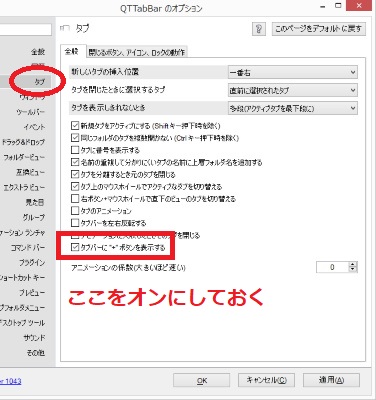Select イベント category in sidebar
Image resolution: width=376 pixels, height=400 pixels.
34,127
